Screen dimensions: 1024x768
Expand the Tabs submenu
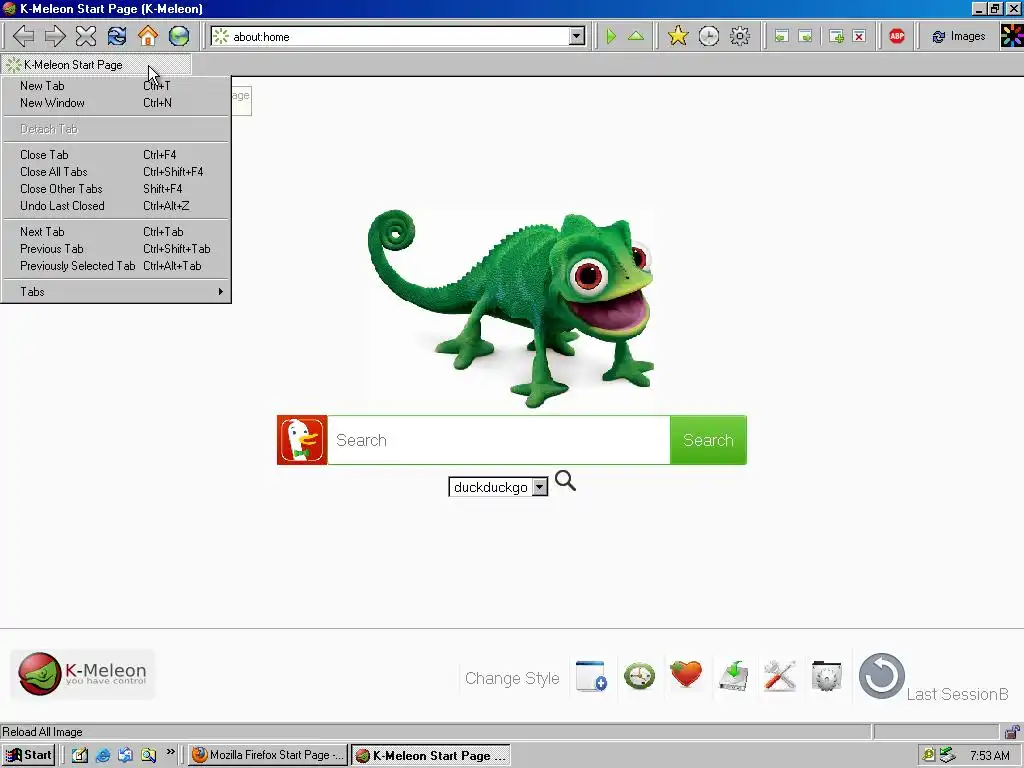(116, 292)
